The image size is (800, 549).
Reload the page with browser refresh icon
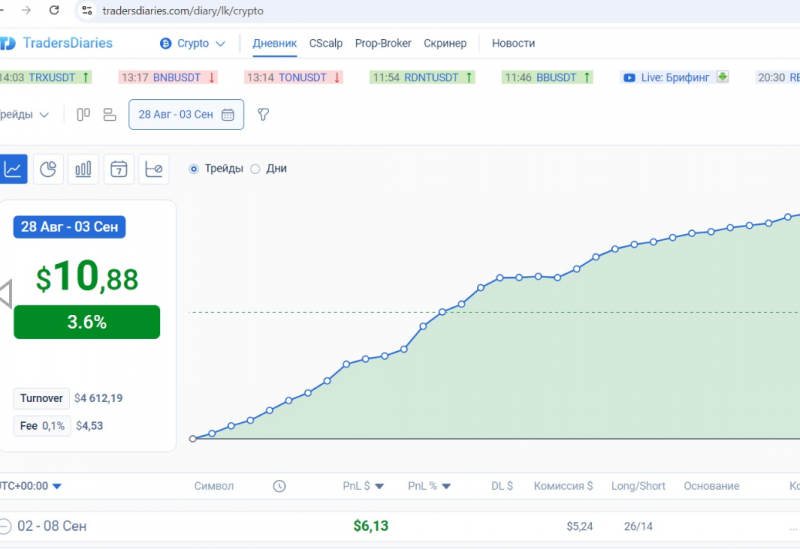(54, 10)
